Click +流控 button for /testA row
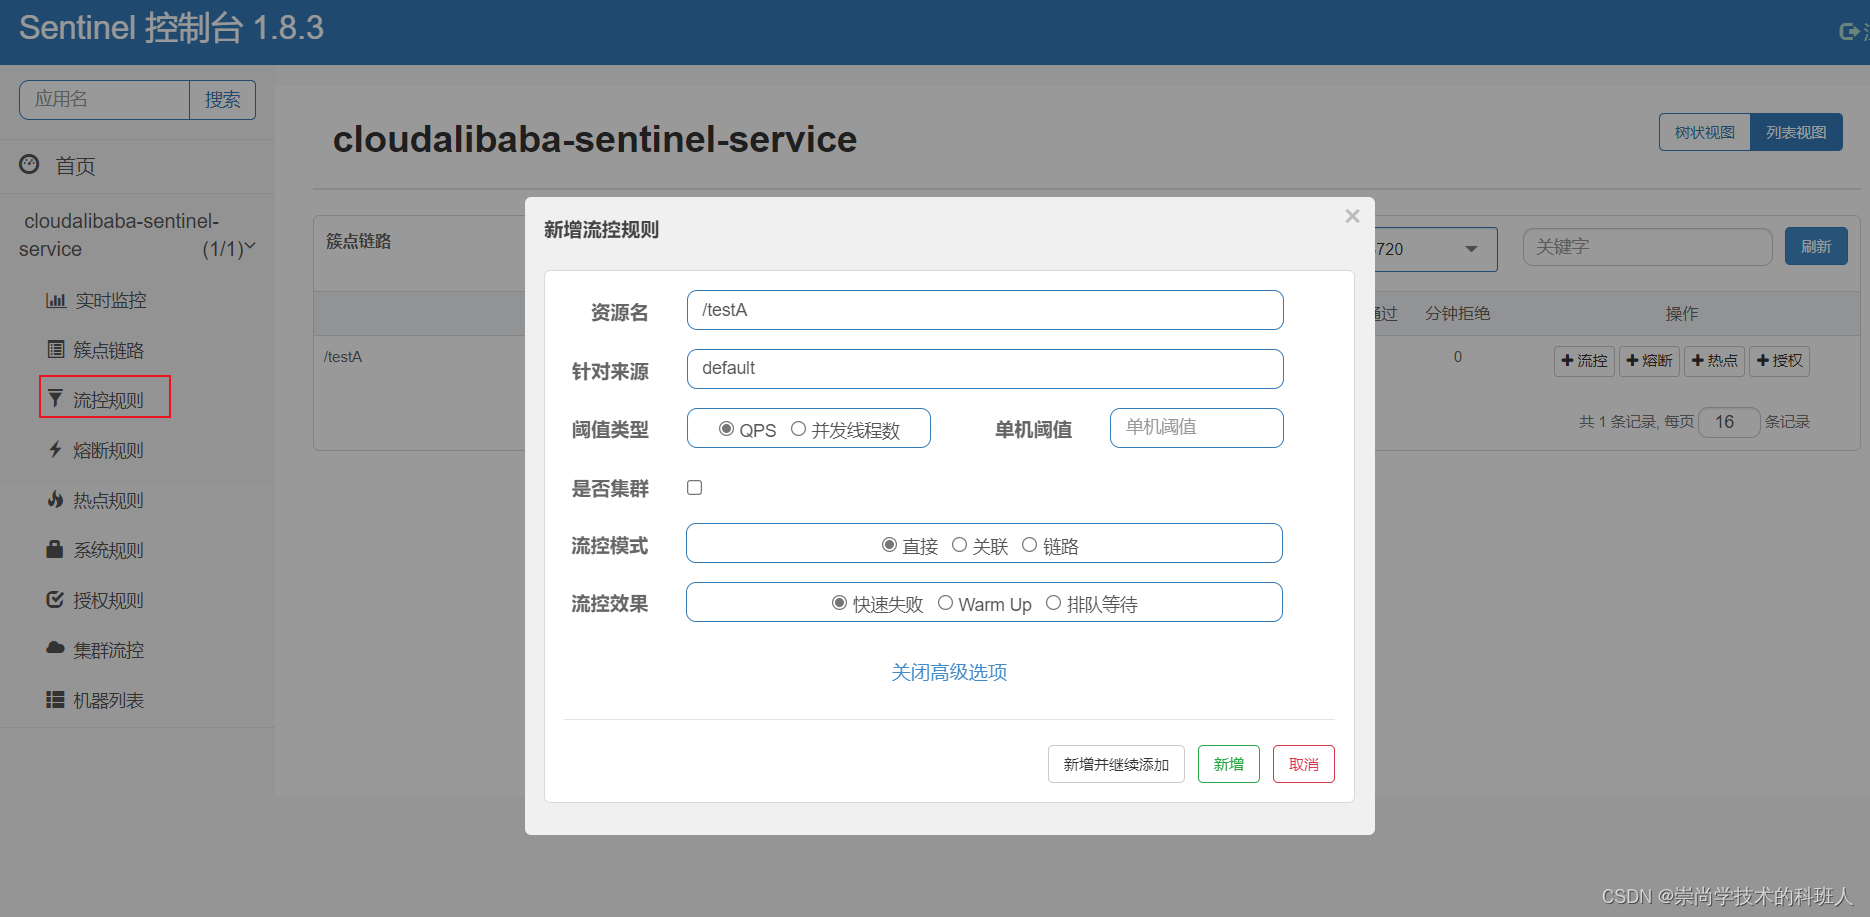This screenshot has height=917, width=1870. pyautogui.click(x=1584, y=361)
